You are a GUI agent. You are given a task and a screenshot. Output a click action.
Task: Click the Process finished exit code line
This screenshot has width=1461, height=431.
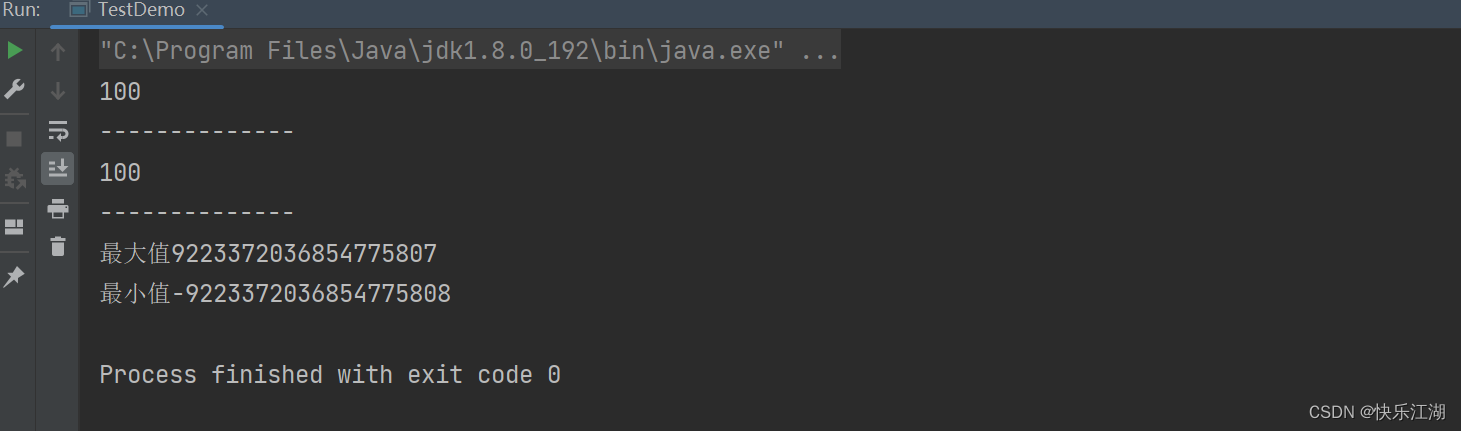(x=330, y=375)
